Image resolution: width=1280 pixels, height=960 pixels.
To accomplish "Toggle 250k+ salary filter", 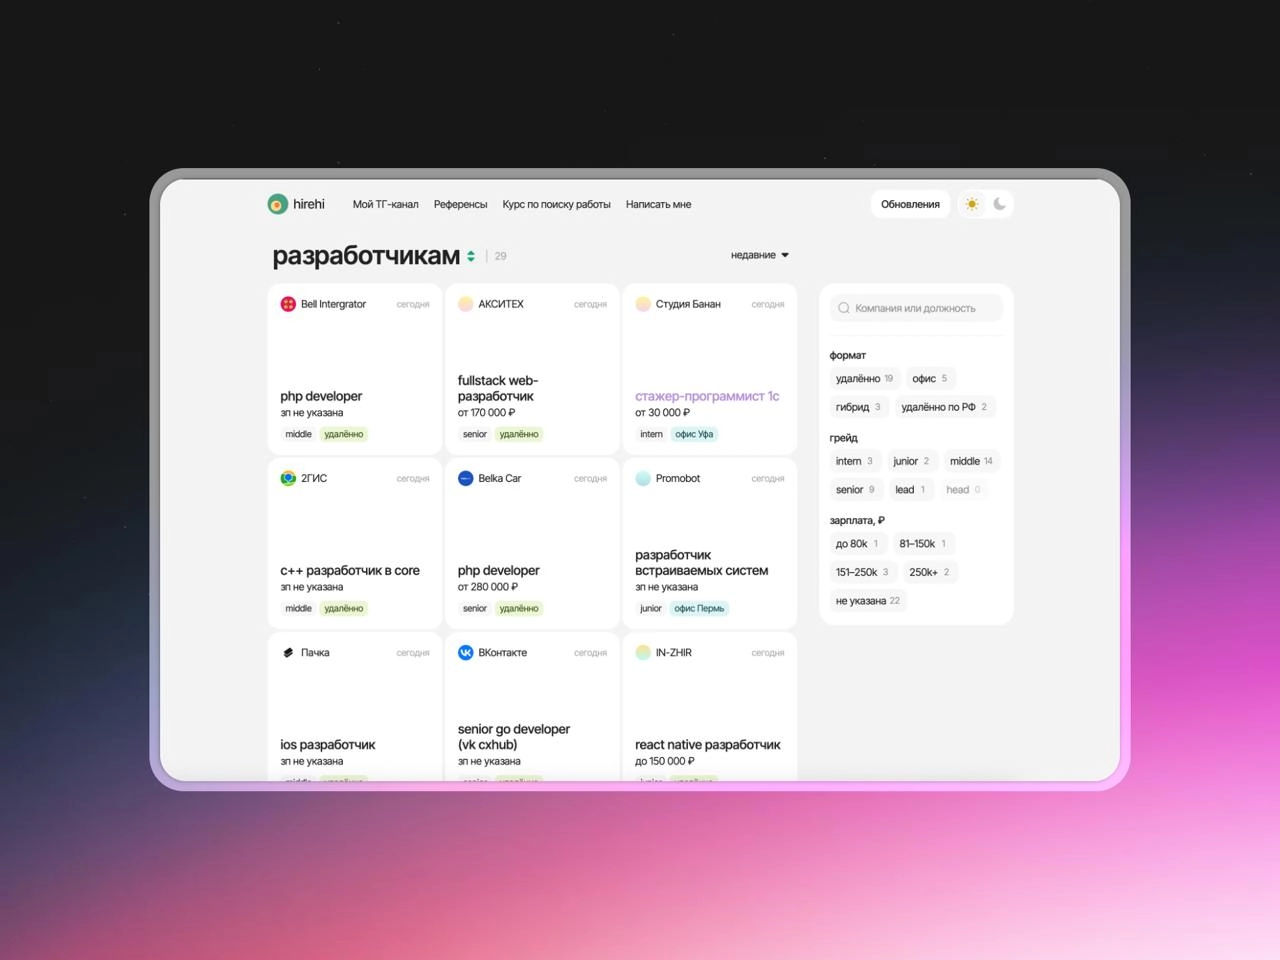I will point(930,572).
